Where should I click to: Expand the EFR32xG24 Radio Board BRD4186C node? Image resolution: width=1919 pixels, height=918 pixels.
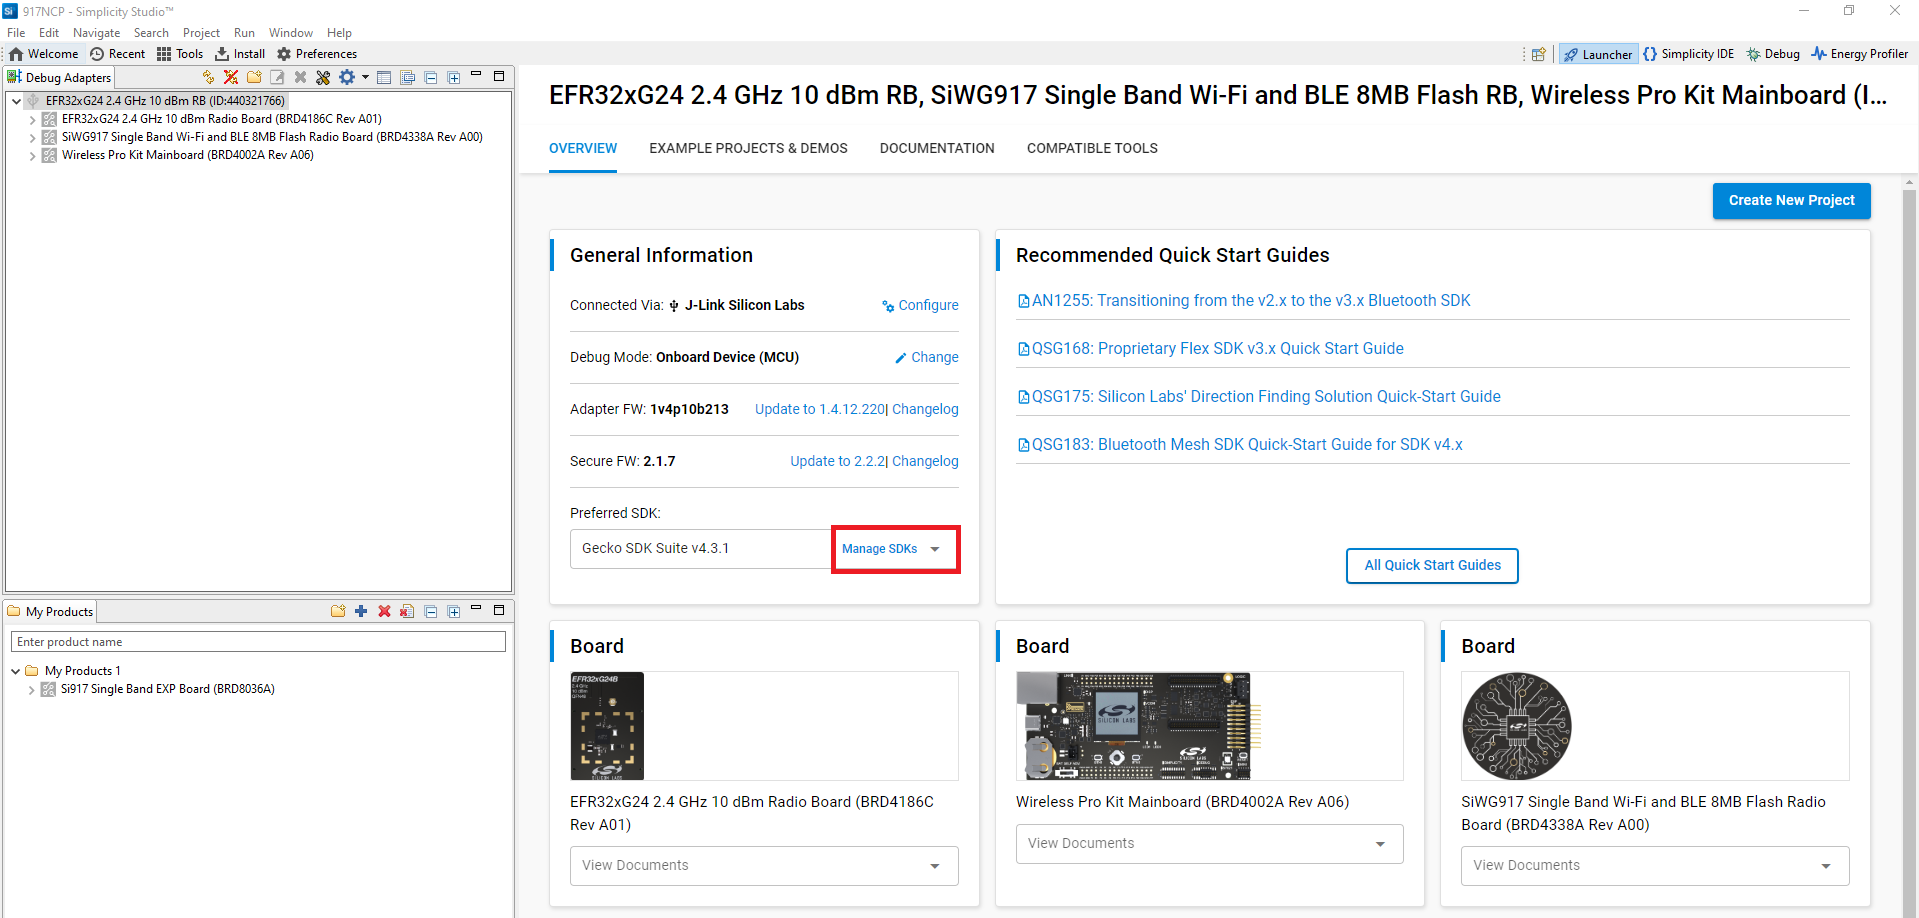click(32, 119)
